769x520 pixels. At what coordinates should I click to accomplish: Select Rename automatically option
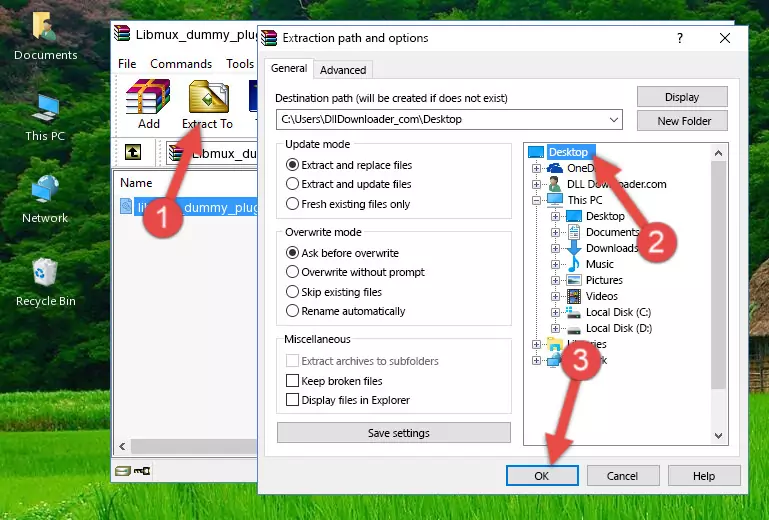coord(346,311)
